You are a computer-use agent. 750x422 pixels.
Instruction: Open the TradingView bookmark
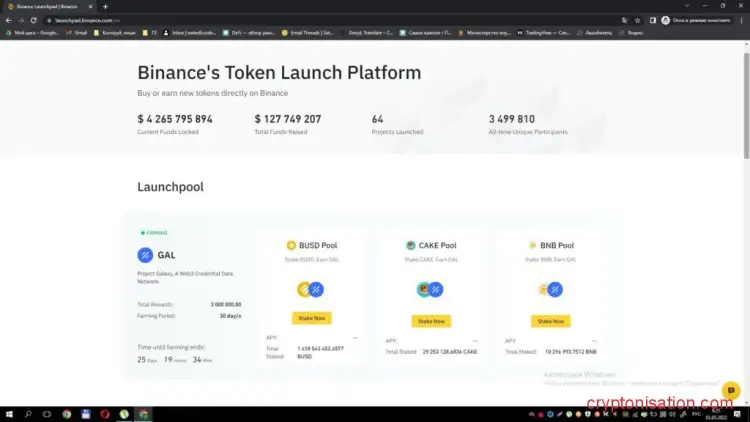pyautogui.click(x=543, y=33)
